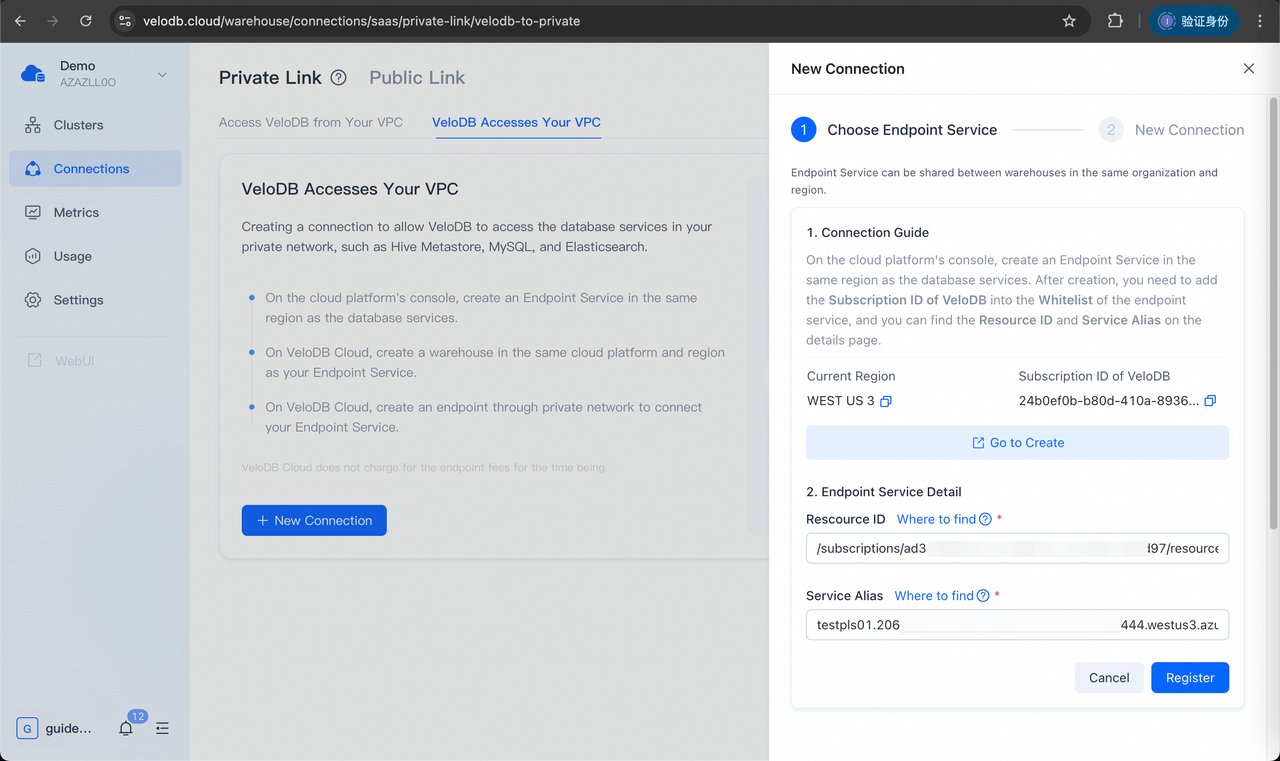This screenshot has height=761, width=1280.
Task: Copy the WEST US 3 region name
Action: (x=886, y=400)
